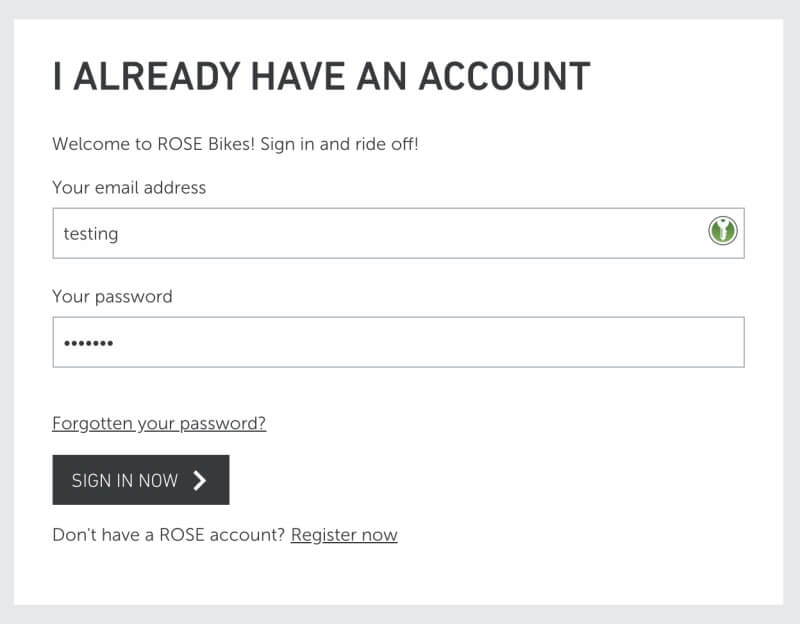Click the green password manager icon
Screen dimensions: 800x624
pos(722,232)
